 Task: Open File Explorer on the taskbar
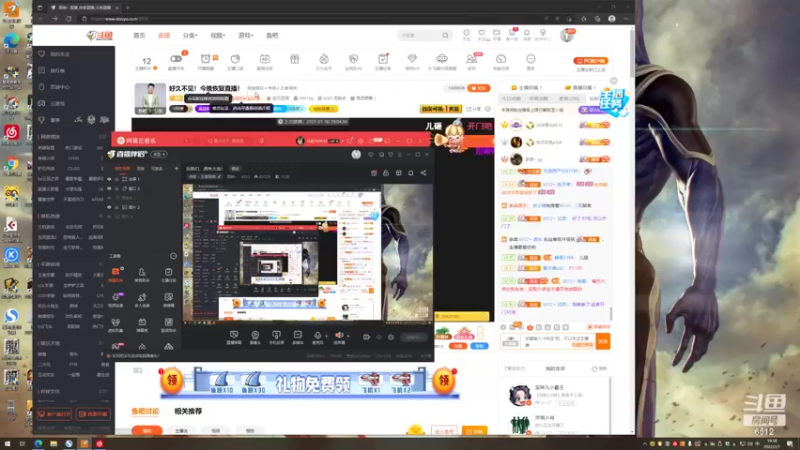(53, 444)
